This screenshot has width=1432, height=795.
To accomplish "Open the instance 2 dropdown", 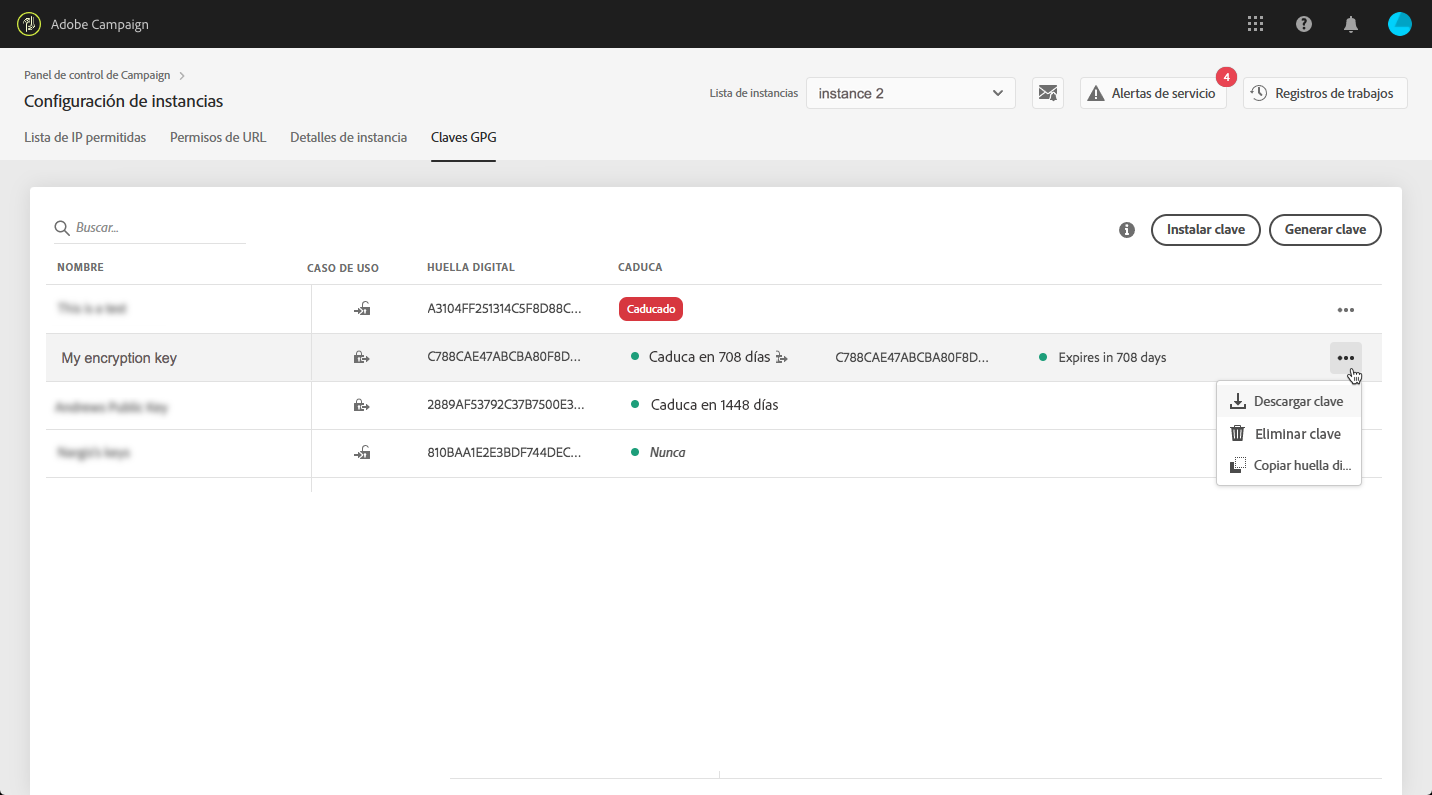I will coord(911,93).
